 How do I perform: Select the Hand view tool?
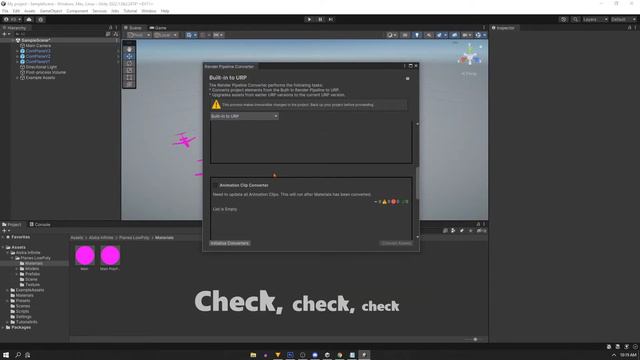(129, 49)
